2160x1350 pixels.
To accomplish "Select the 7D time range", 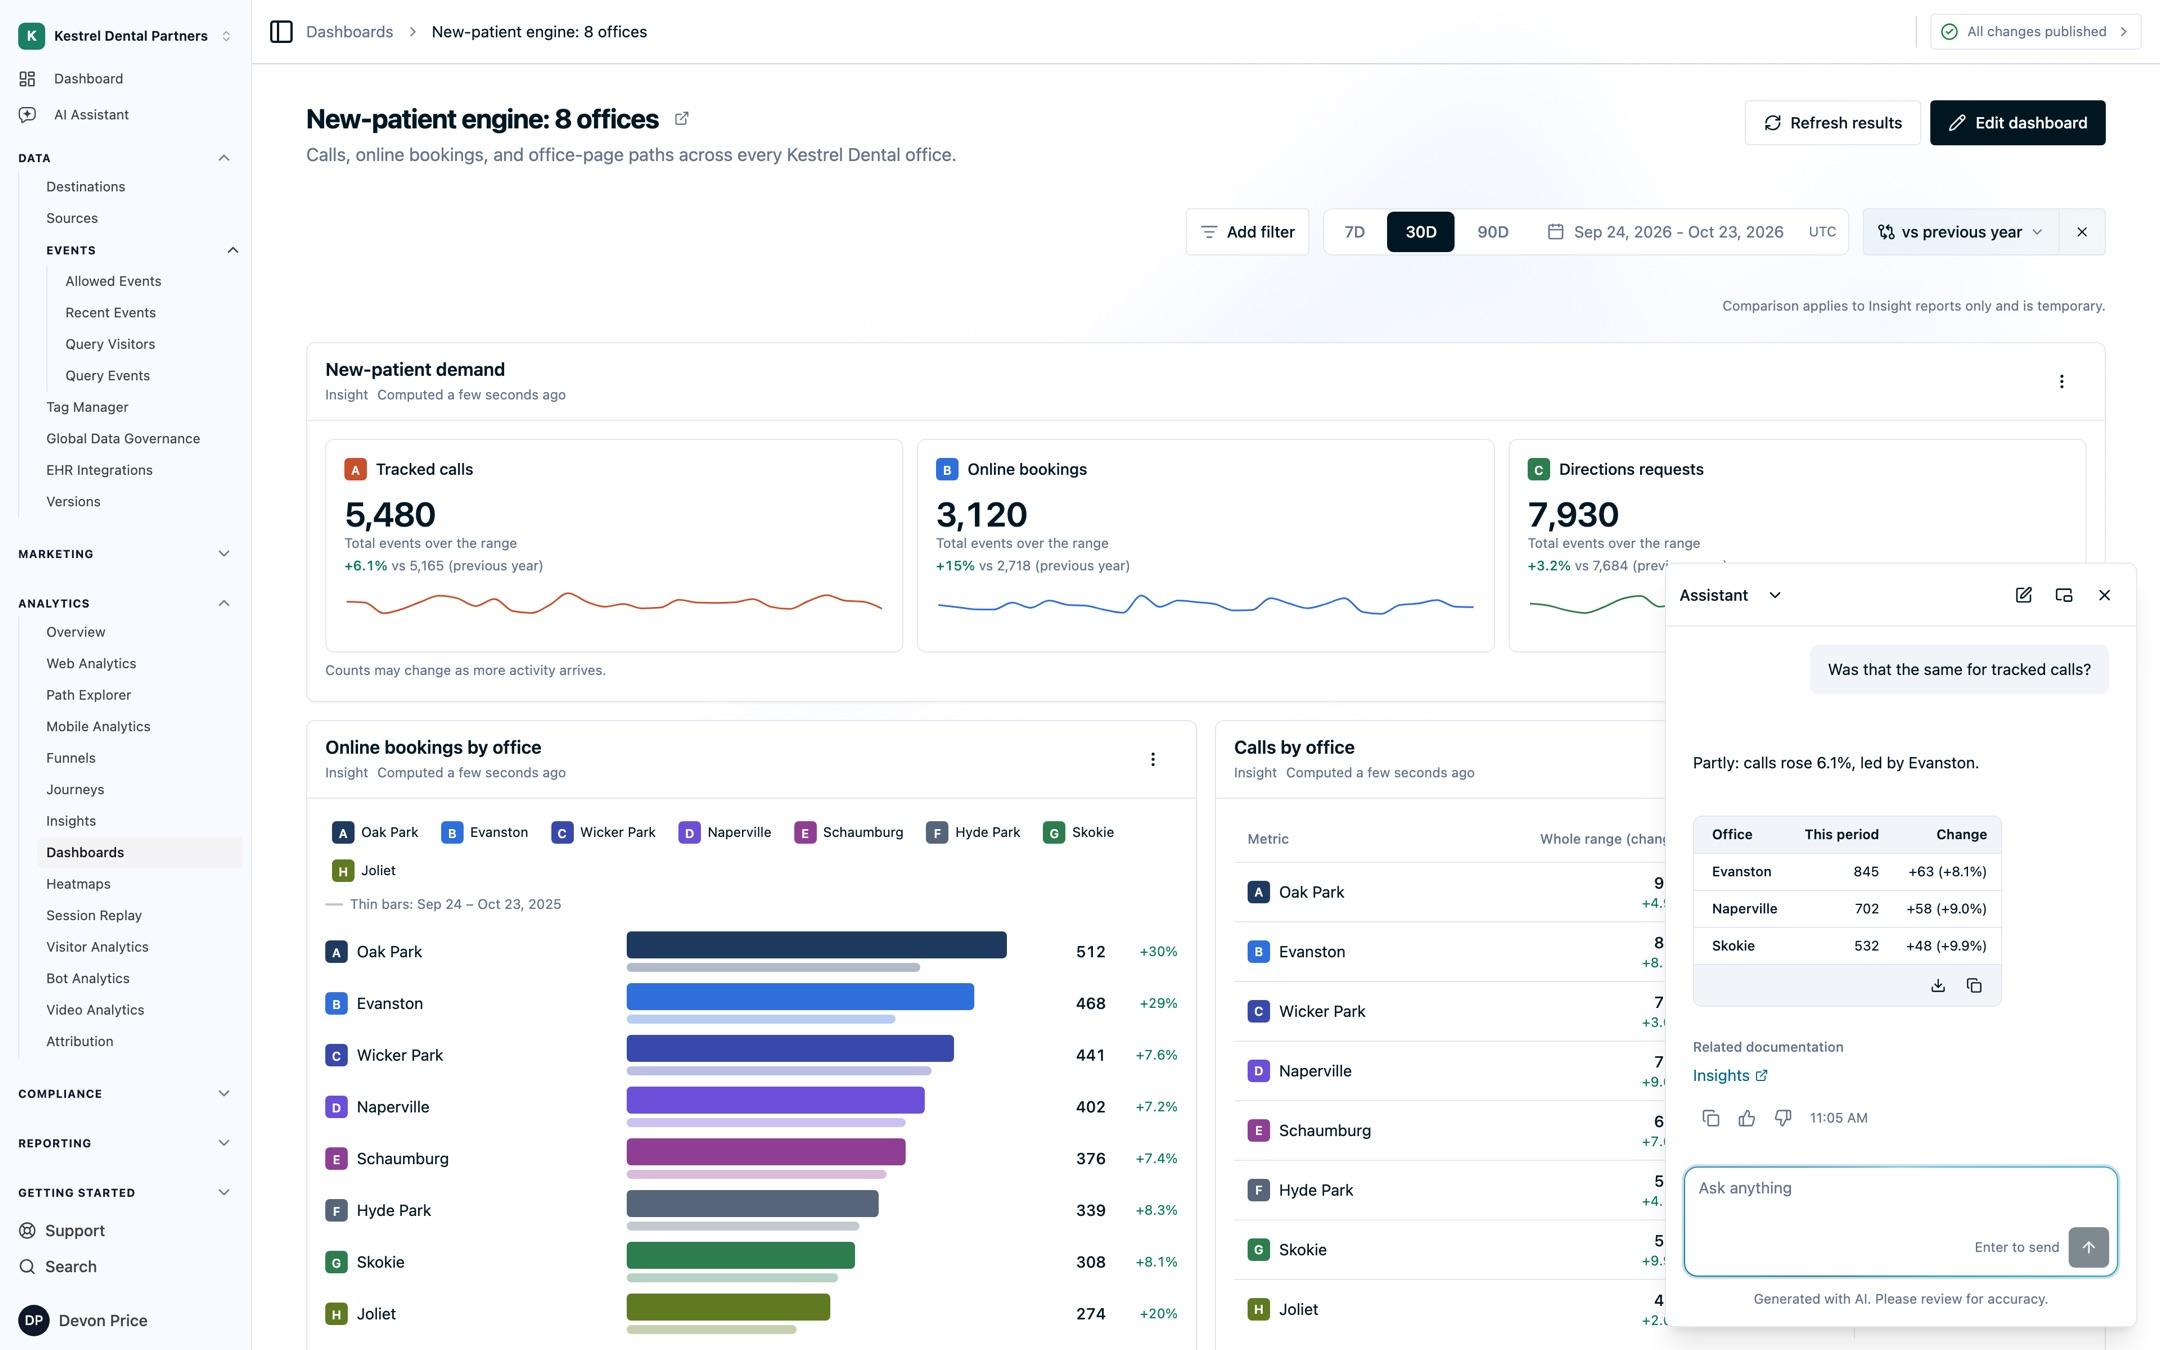I will coord(1354,232).
